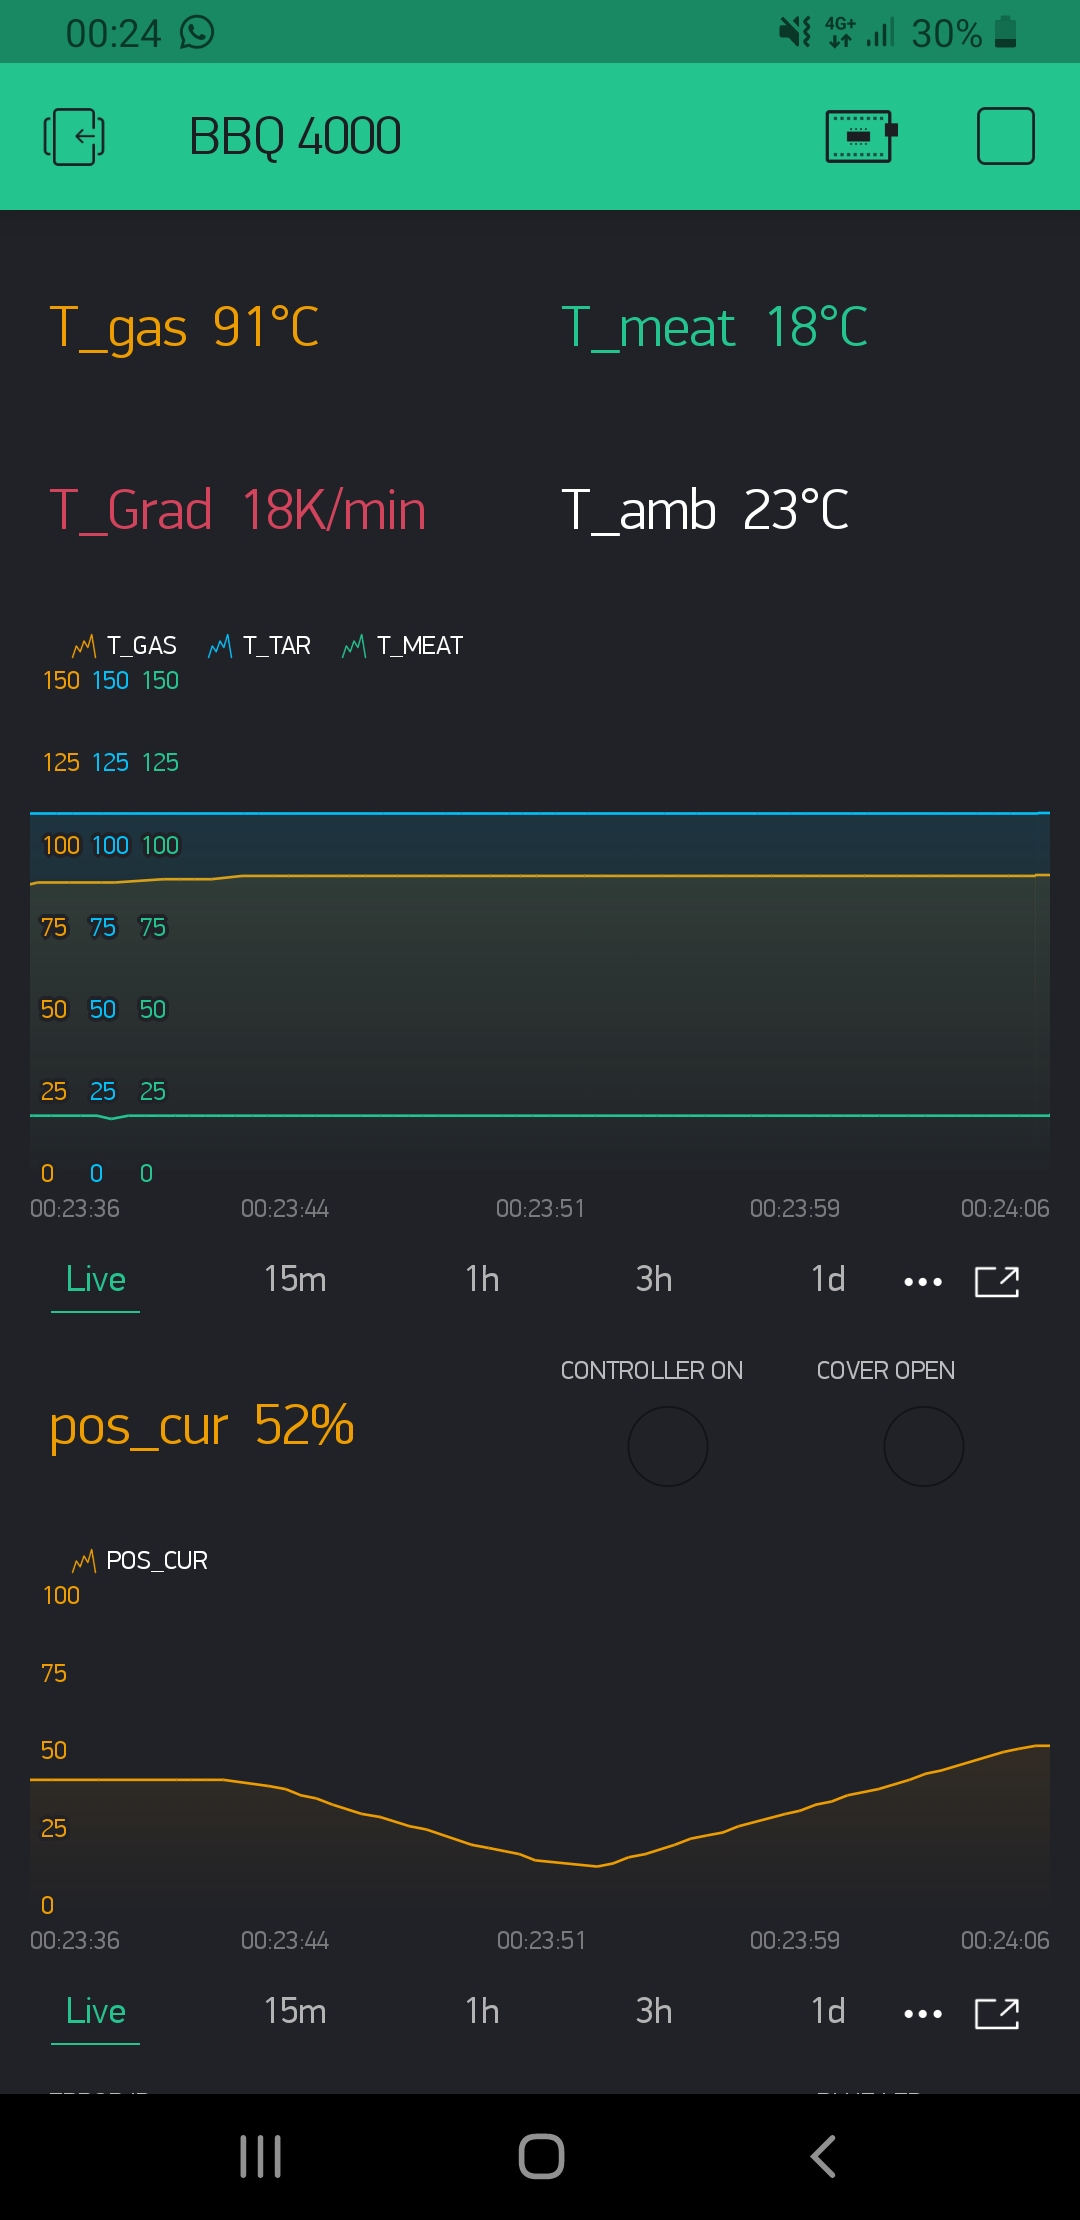Select 15m range on temperature chart

(x=295, y=1279)
